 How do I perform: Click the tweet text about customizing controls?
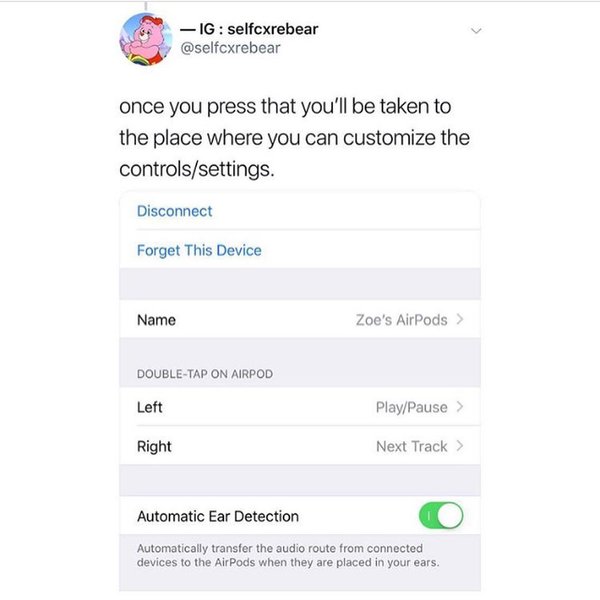coord(294,138)
